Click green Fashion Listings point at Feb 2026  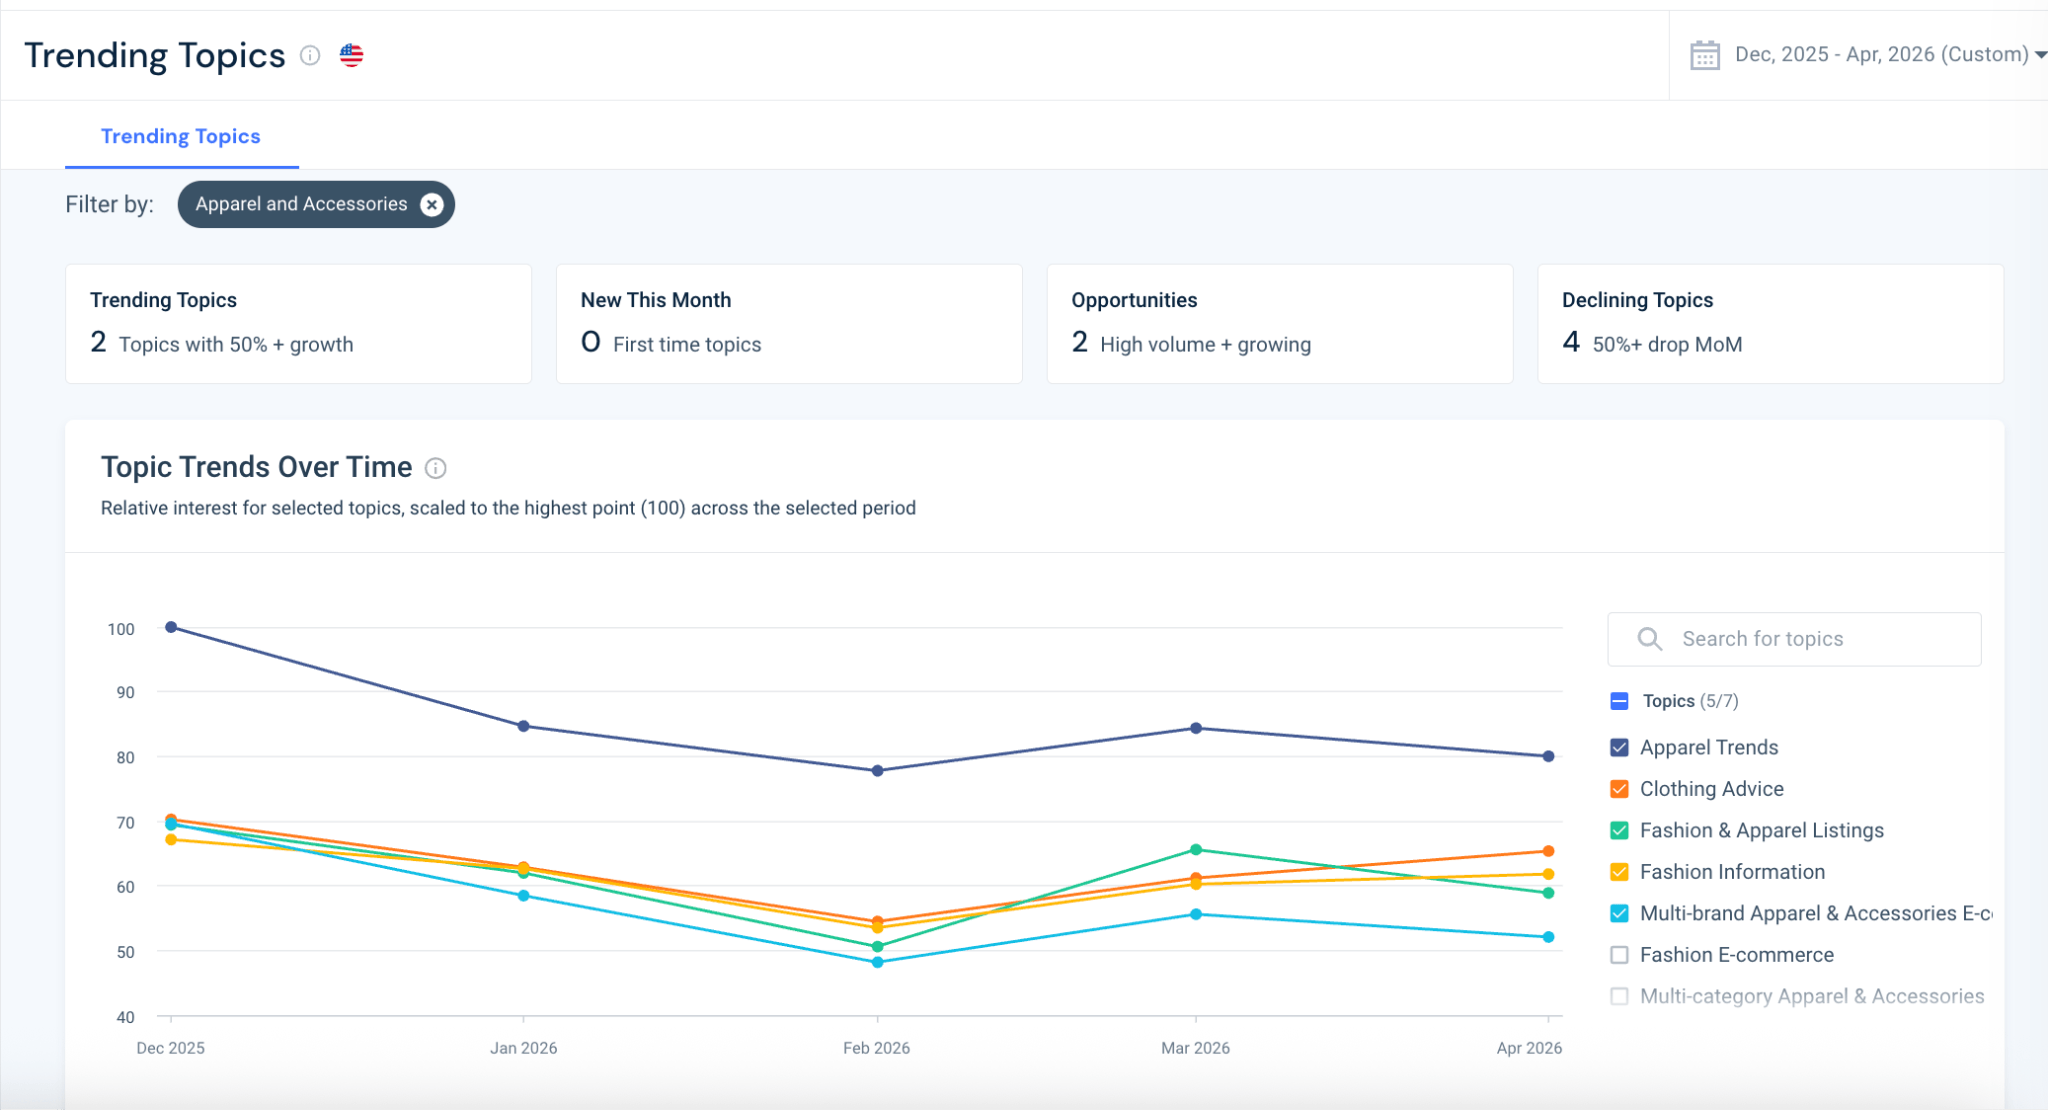click(x=877, y=946)
